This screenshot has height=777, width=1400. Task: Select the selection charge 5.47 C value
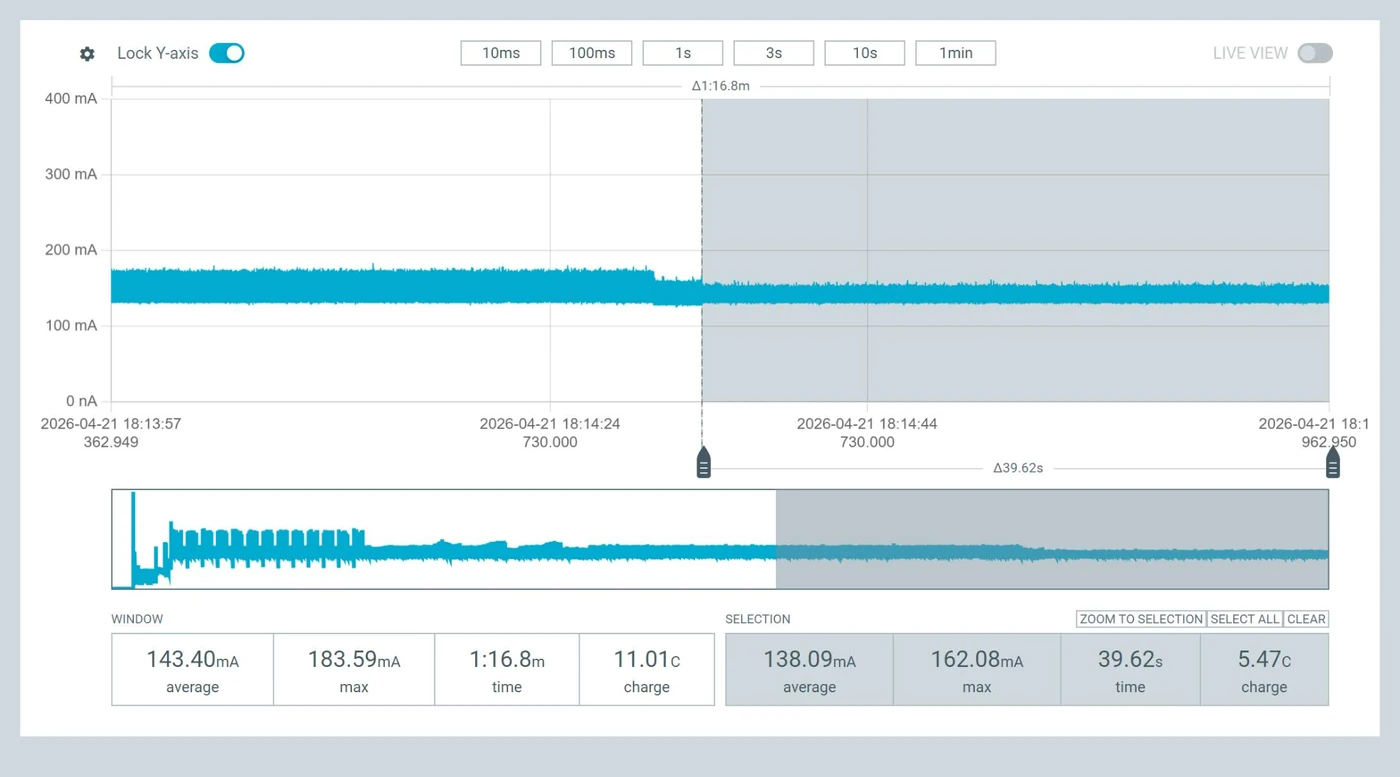1264,660
